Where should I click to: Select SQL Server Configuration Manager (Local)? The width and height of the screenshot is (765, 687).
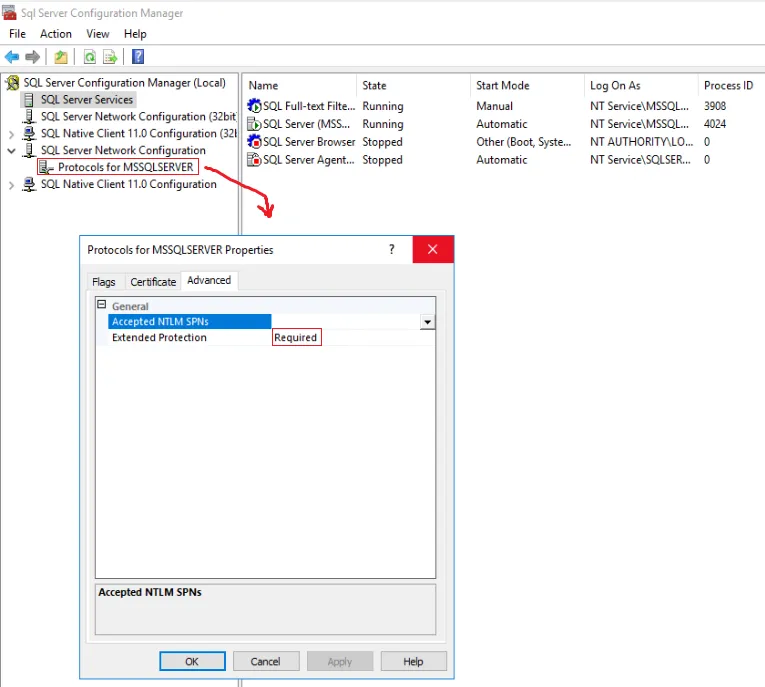[x=124, y=83]
